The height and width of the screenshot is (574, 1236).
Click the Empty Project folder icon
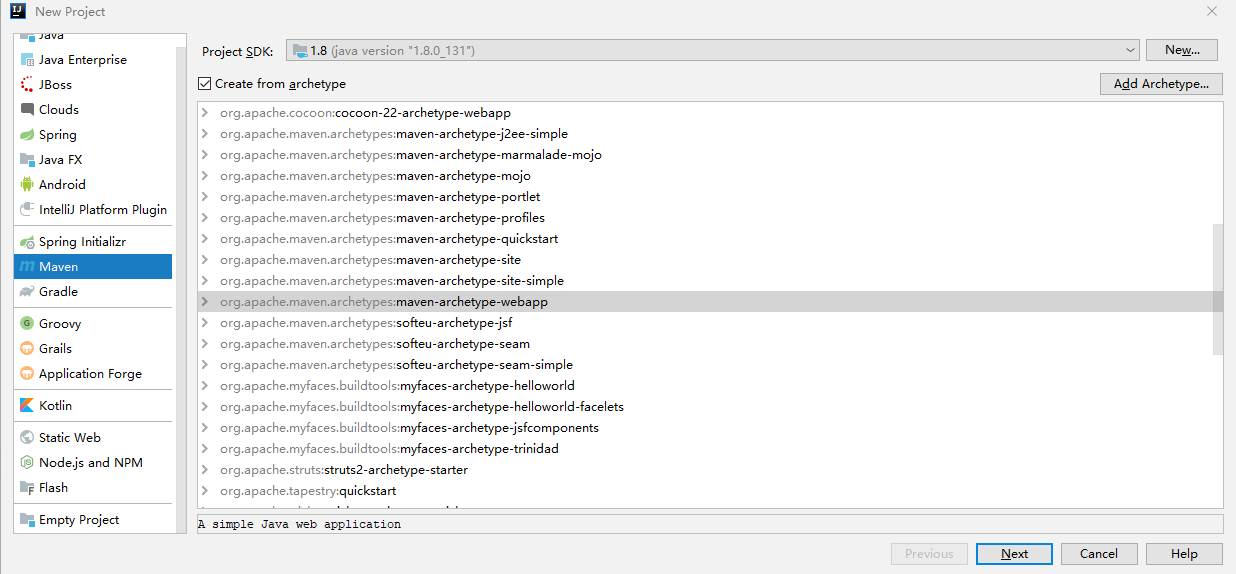(27, 520)
